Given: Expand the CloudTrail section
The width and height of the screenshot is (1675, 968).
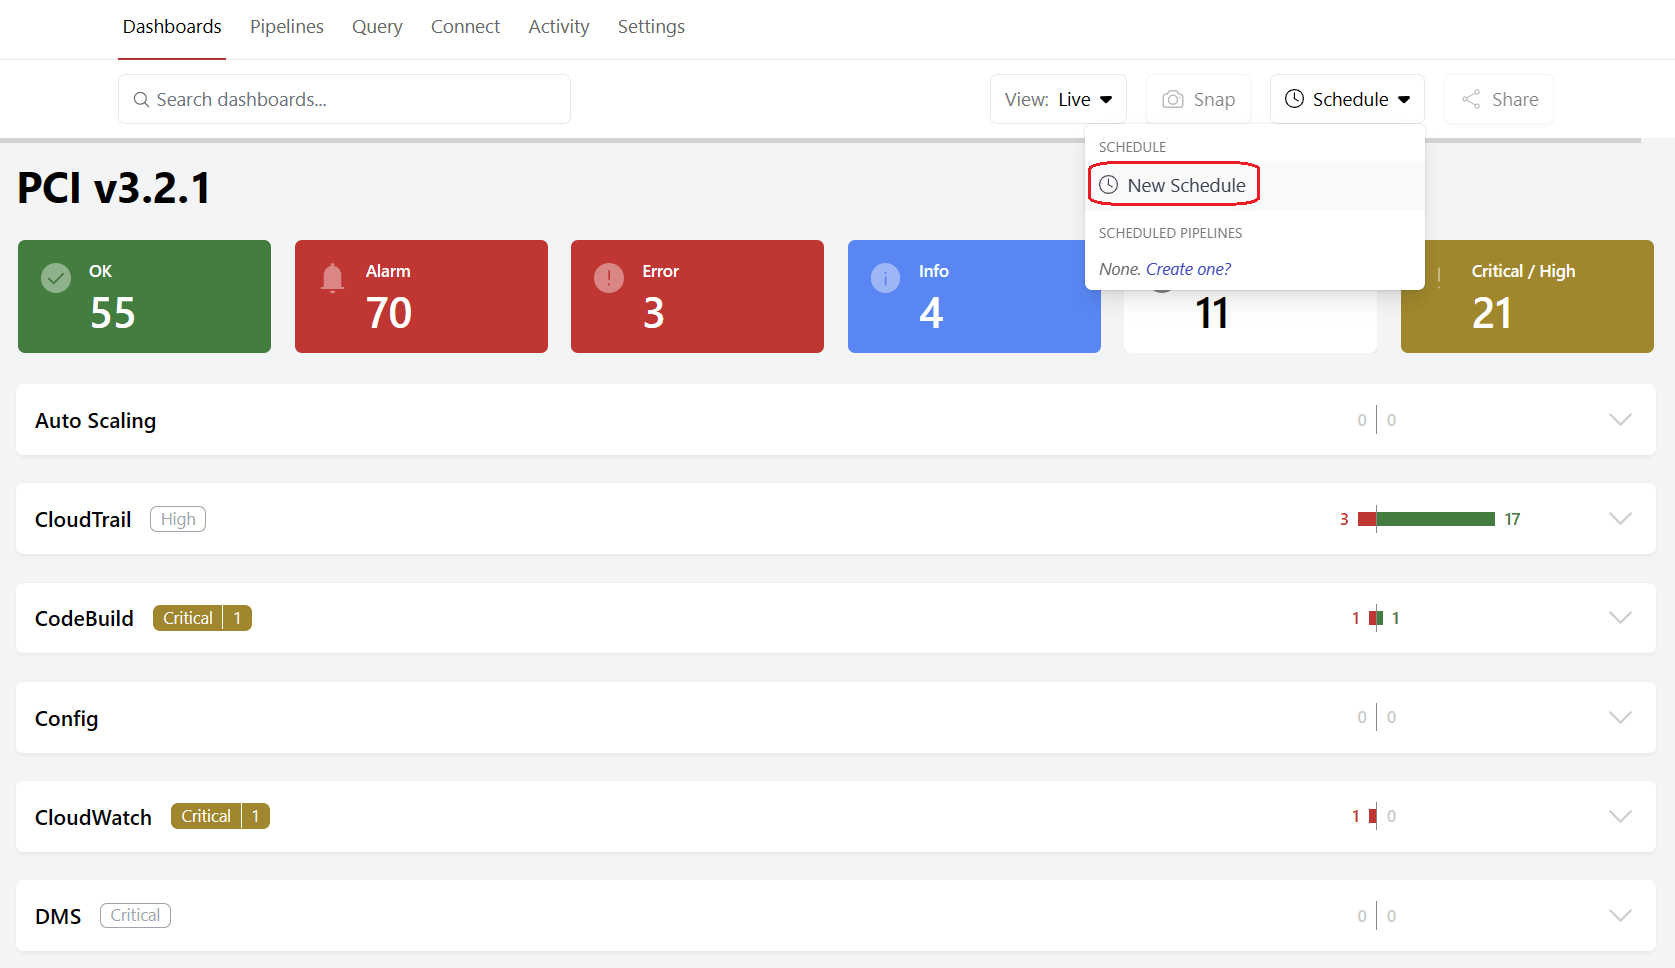Looking at the screenshot, I should [1620, 518].
